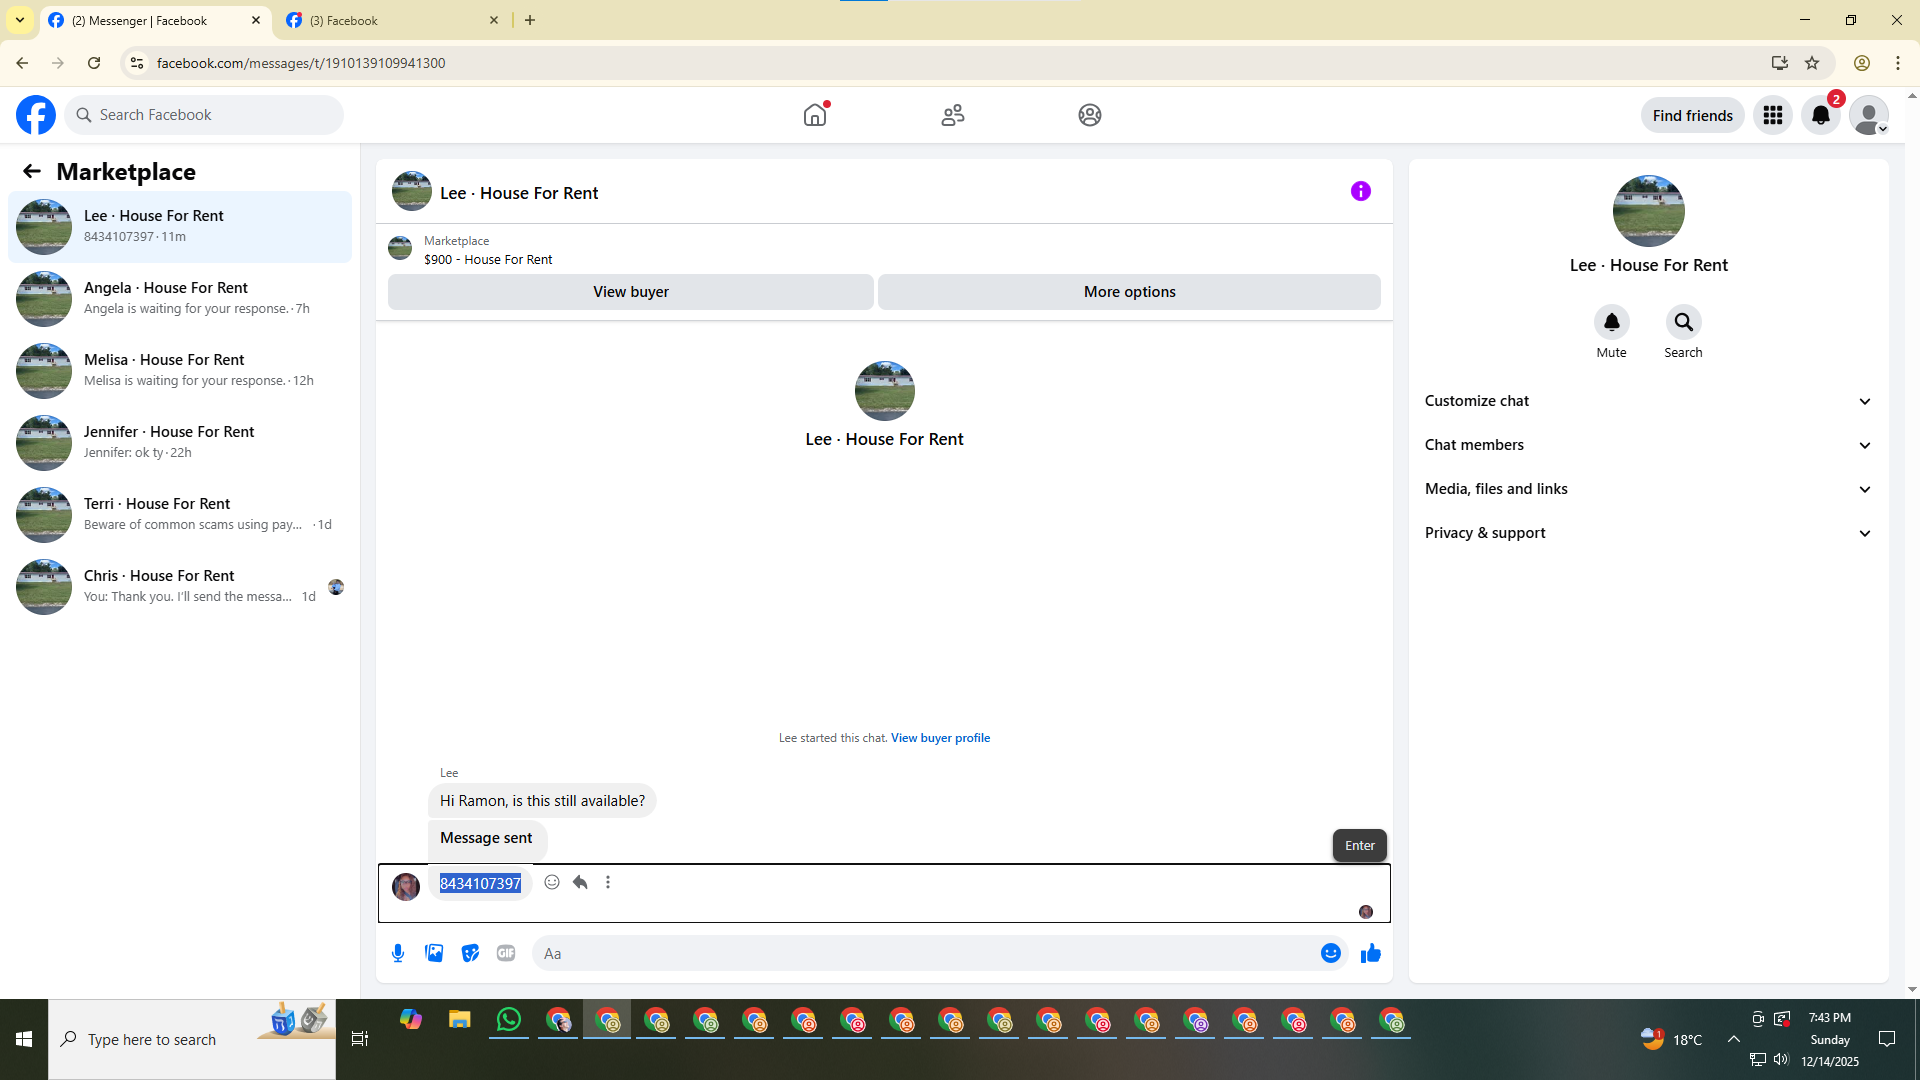Expand the Chat members section
The image size is (1920, 1080).
click(1648, 445)
